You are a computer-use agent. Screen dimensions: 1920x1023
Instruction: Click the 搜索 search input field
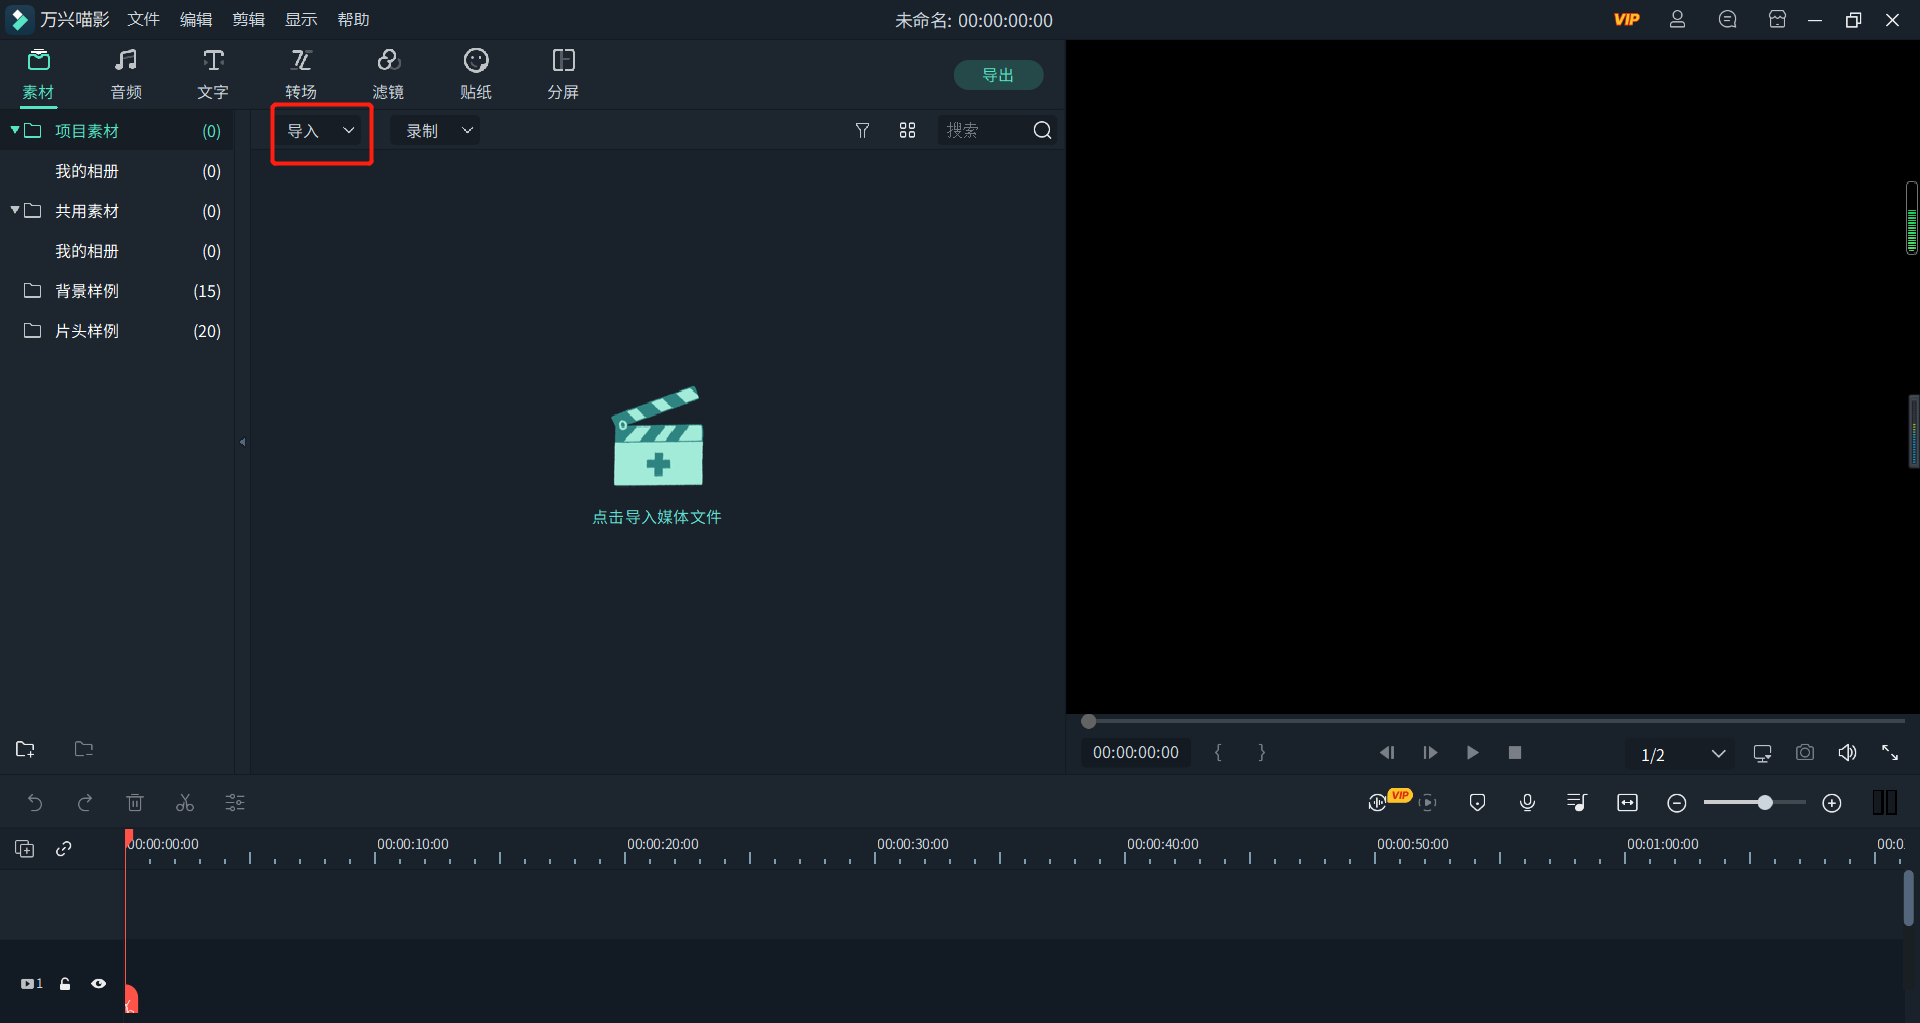(x=982, y=131)
